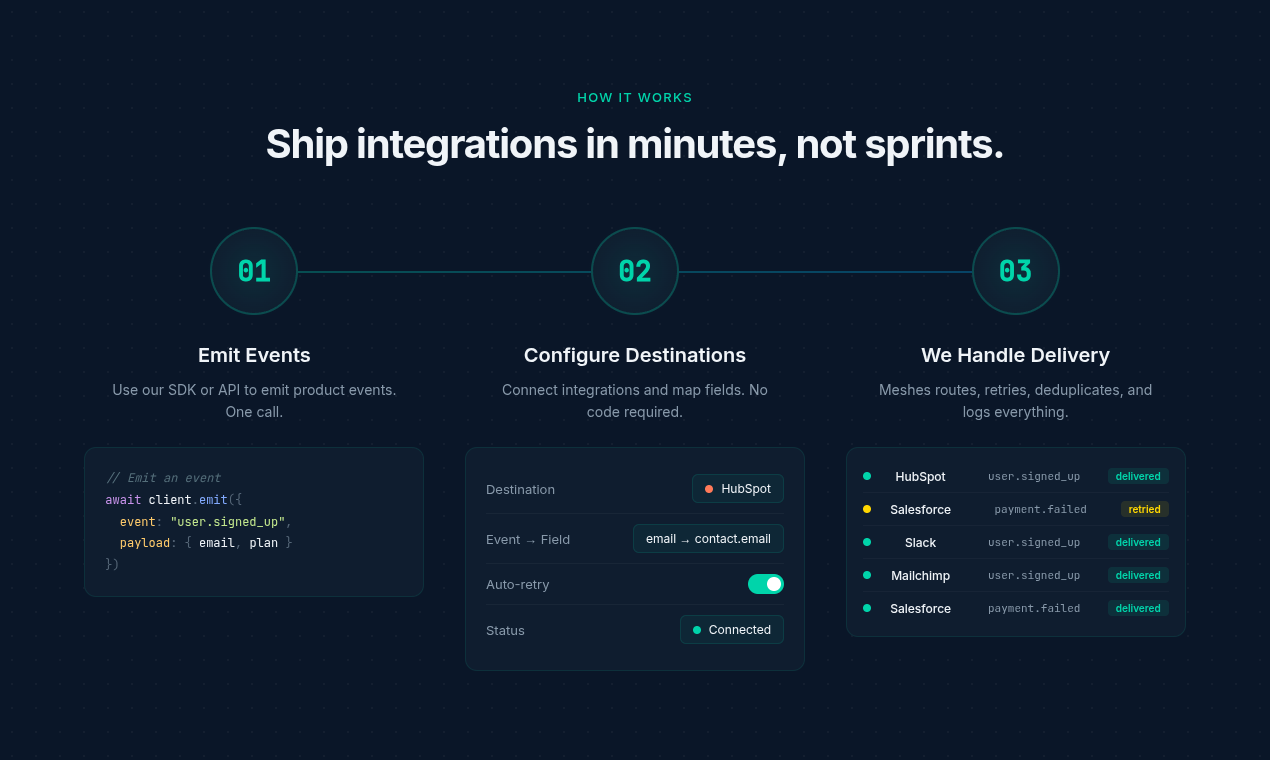Toggle the Auto-retry switch off
This screenshot has height=760, width=1270.
tap(766, 584)
